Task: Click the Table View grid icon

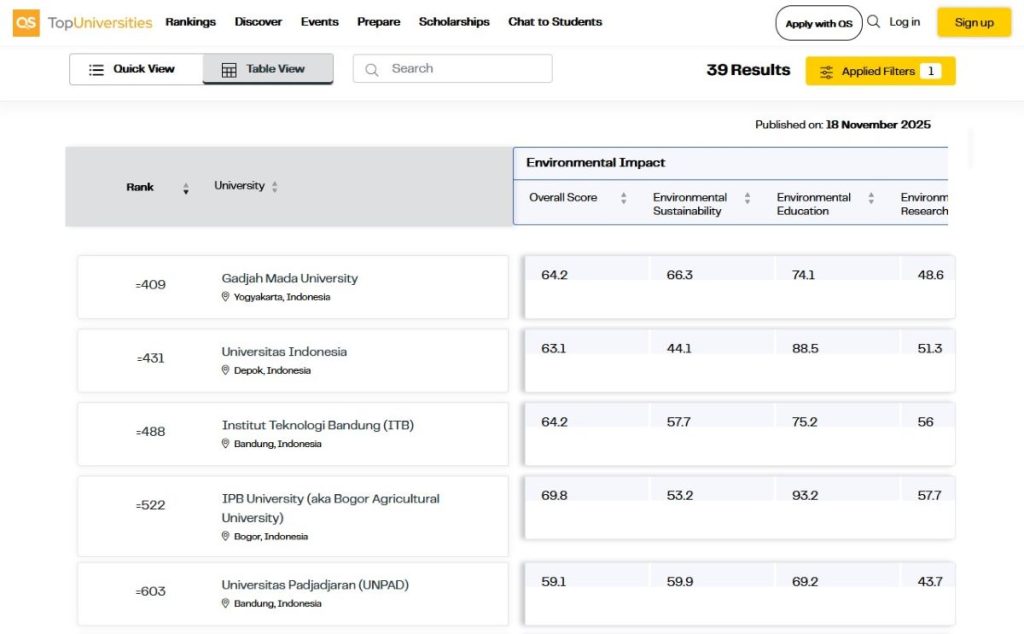Action: [229, 70]
